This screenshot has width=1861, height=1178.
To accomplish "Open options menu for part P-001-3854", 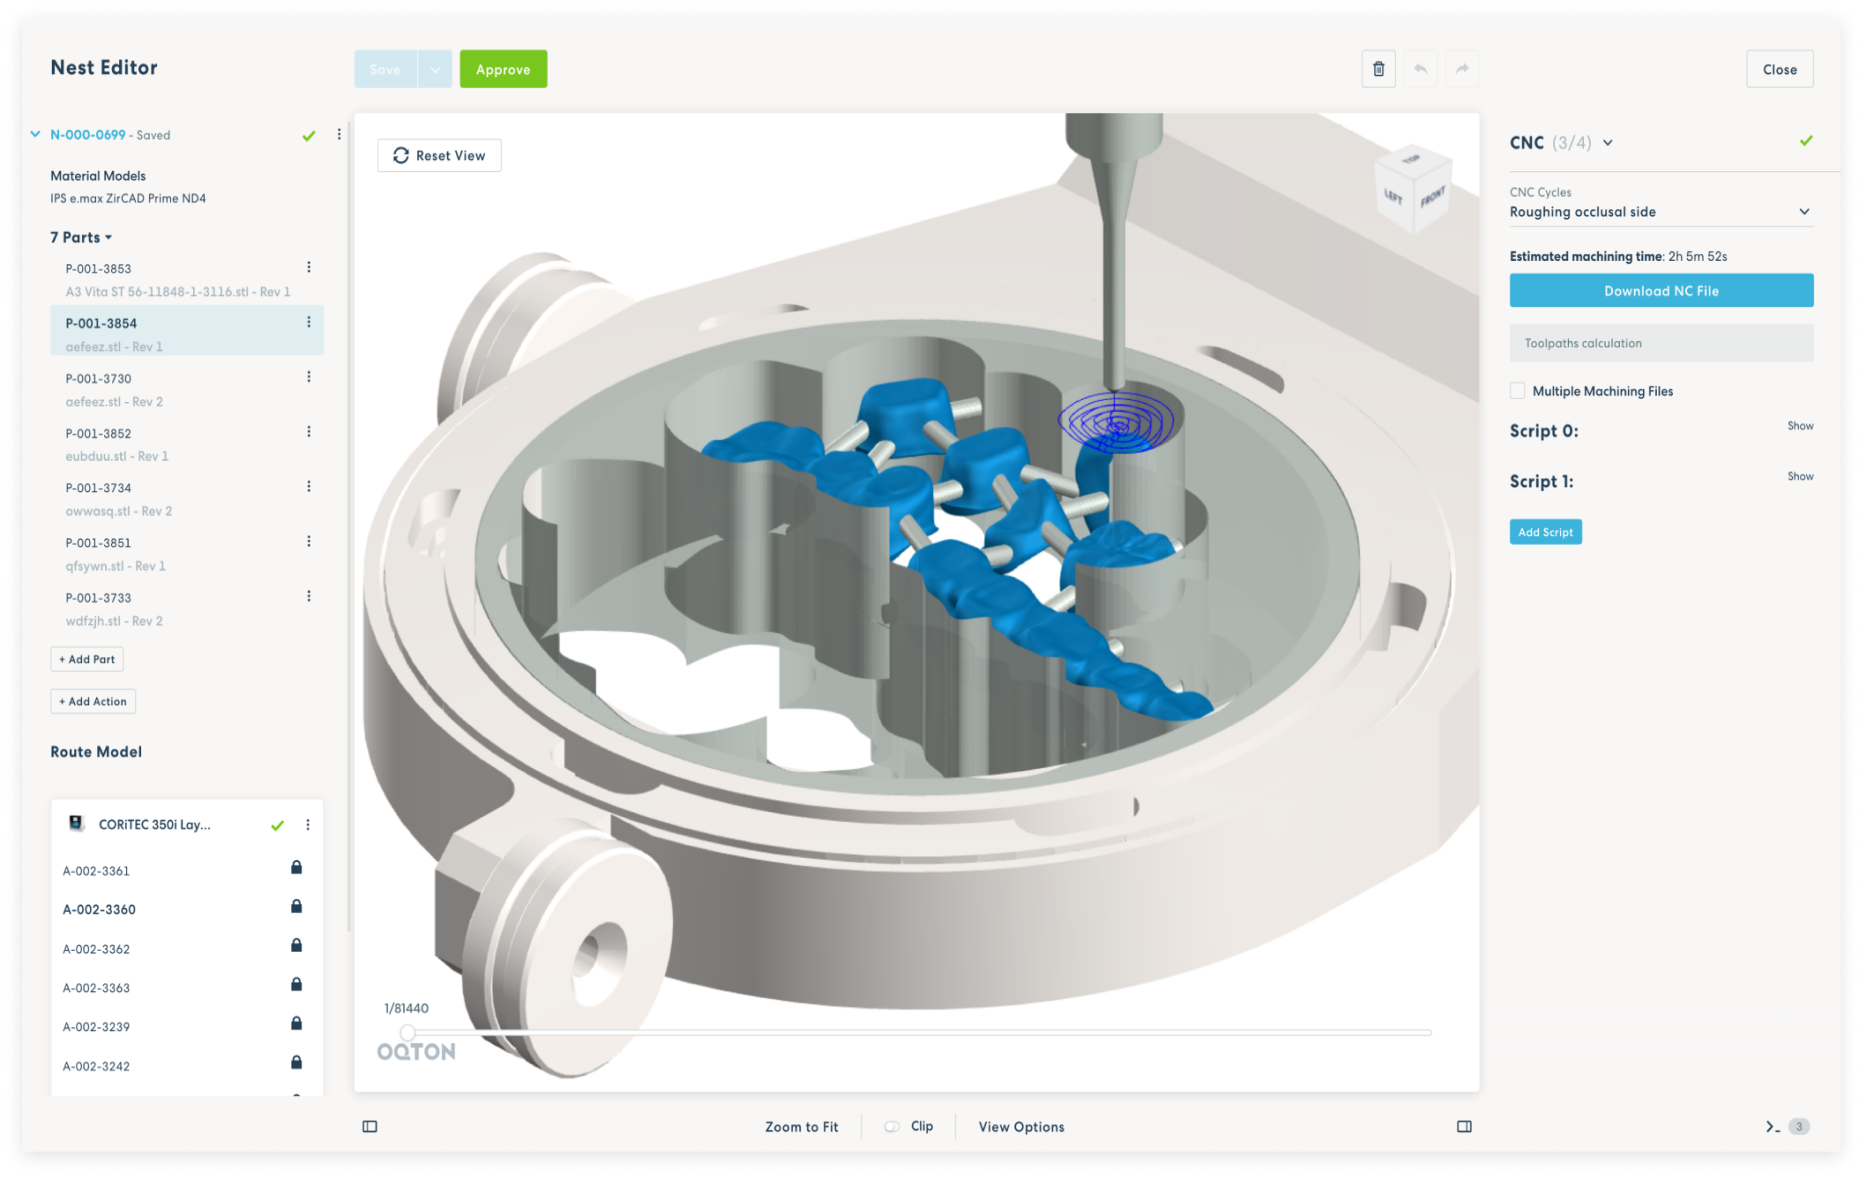I will coord(309,322).
